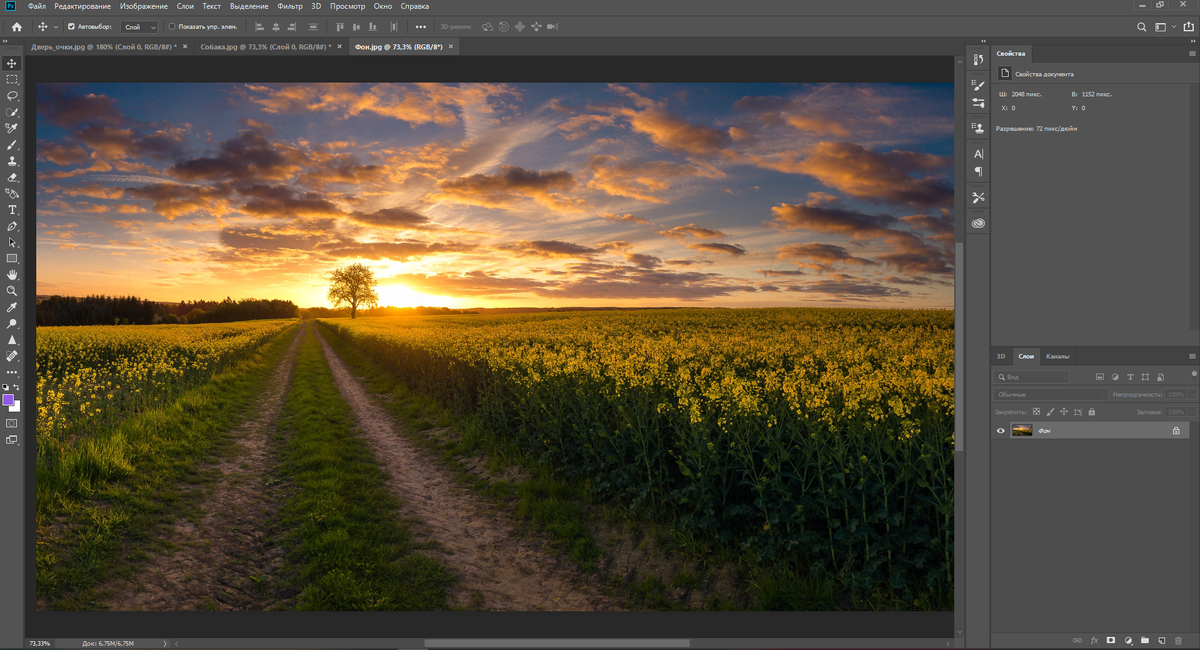This screenshot has width=1200, height=650.
Task: Open the Заливка fill dropdown arrow
Action: coord(1192,411)
